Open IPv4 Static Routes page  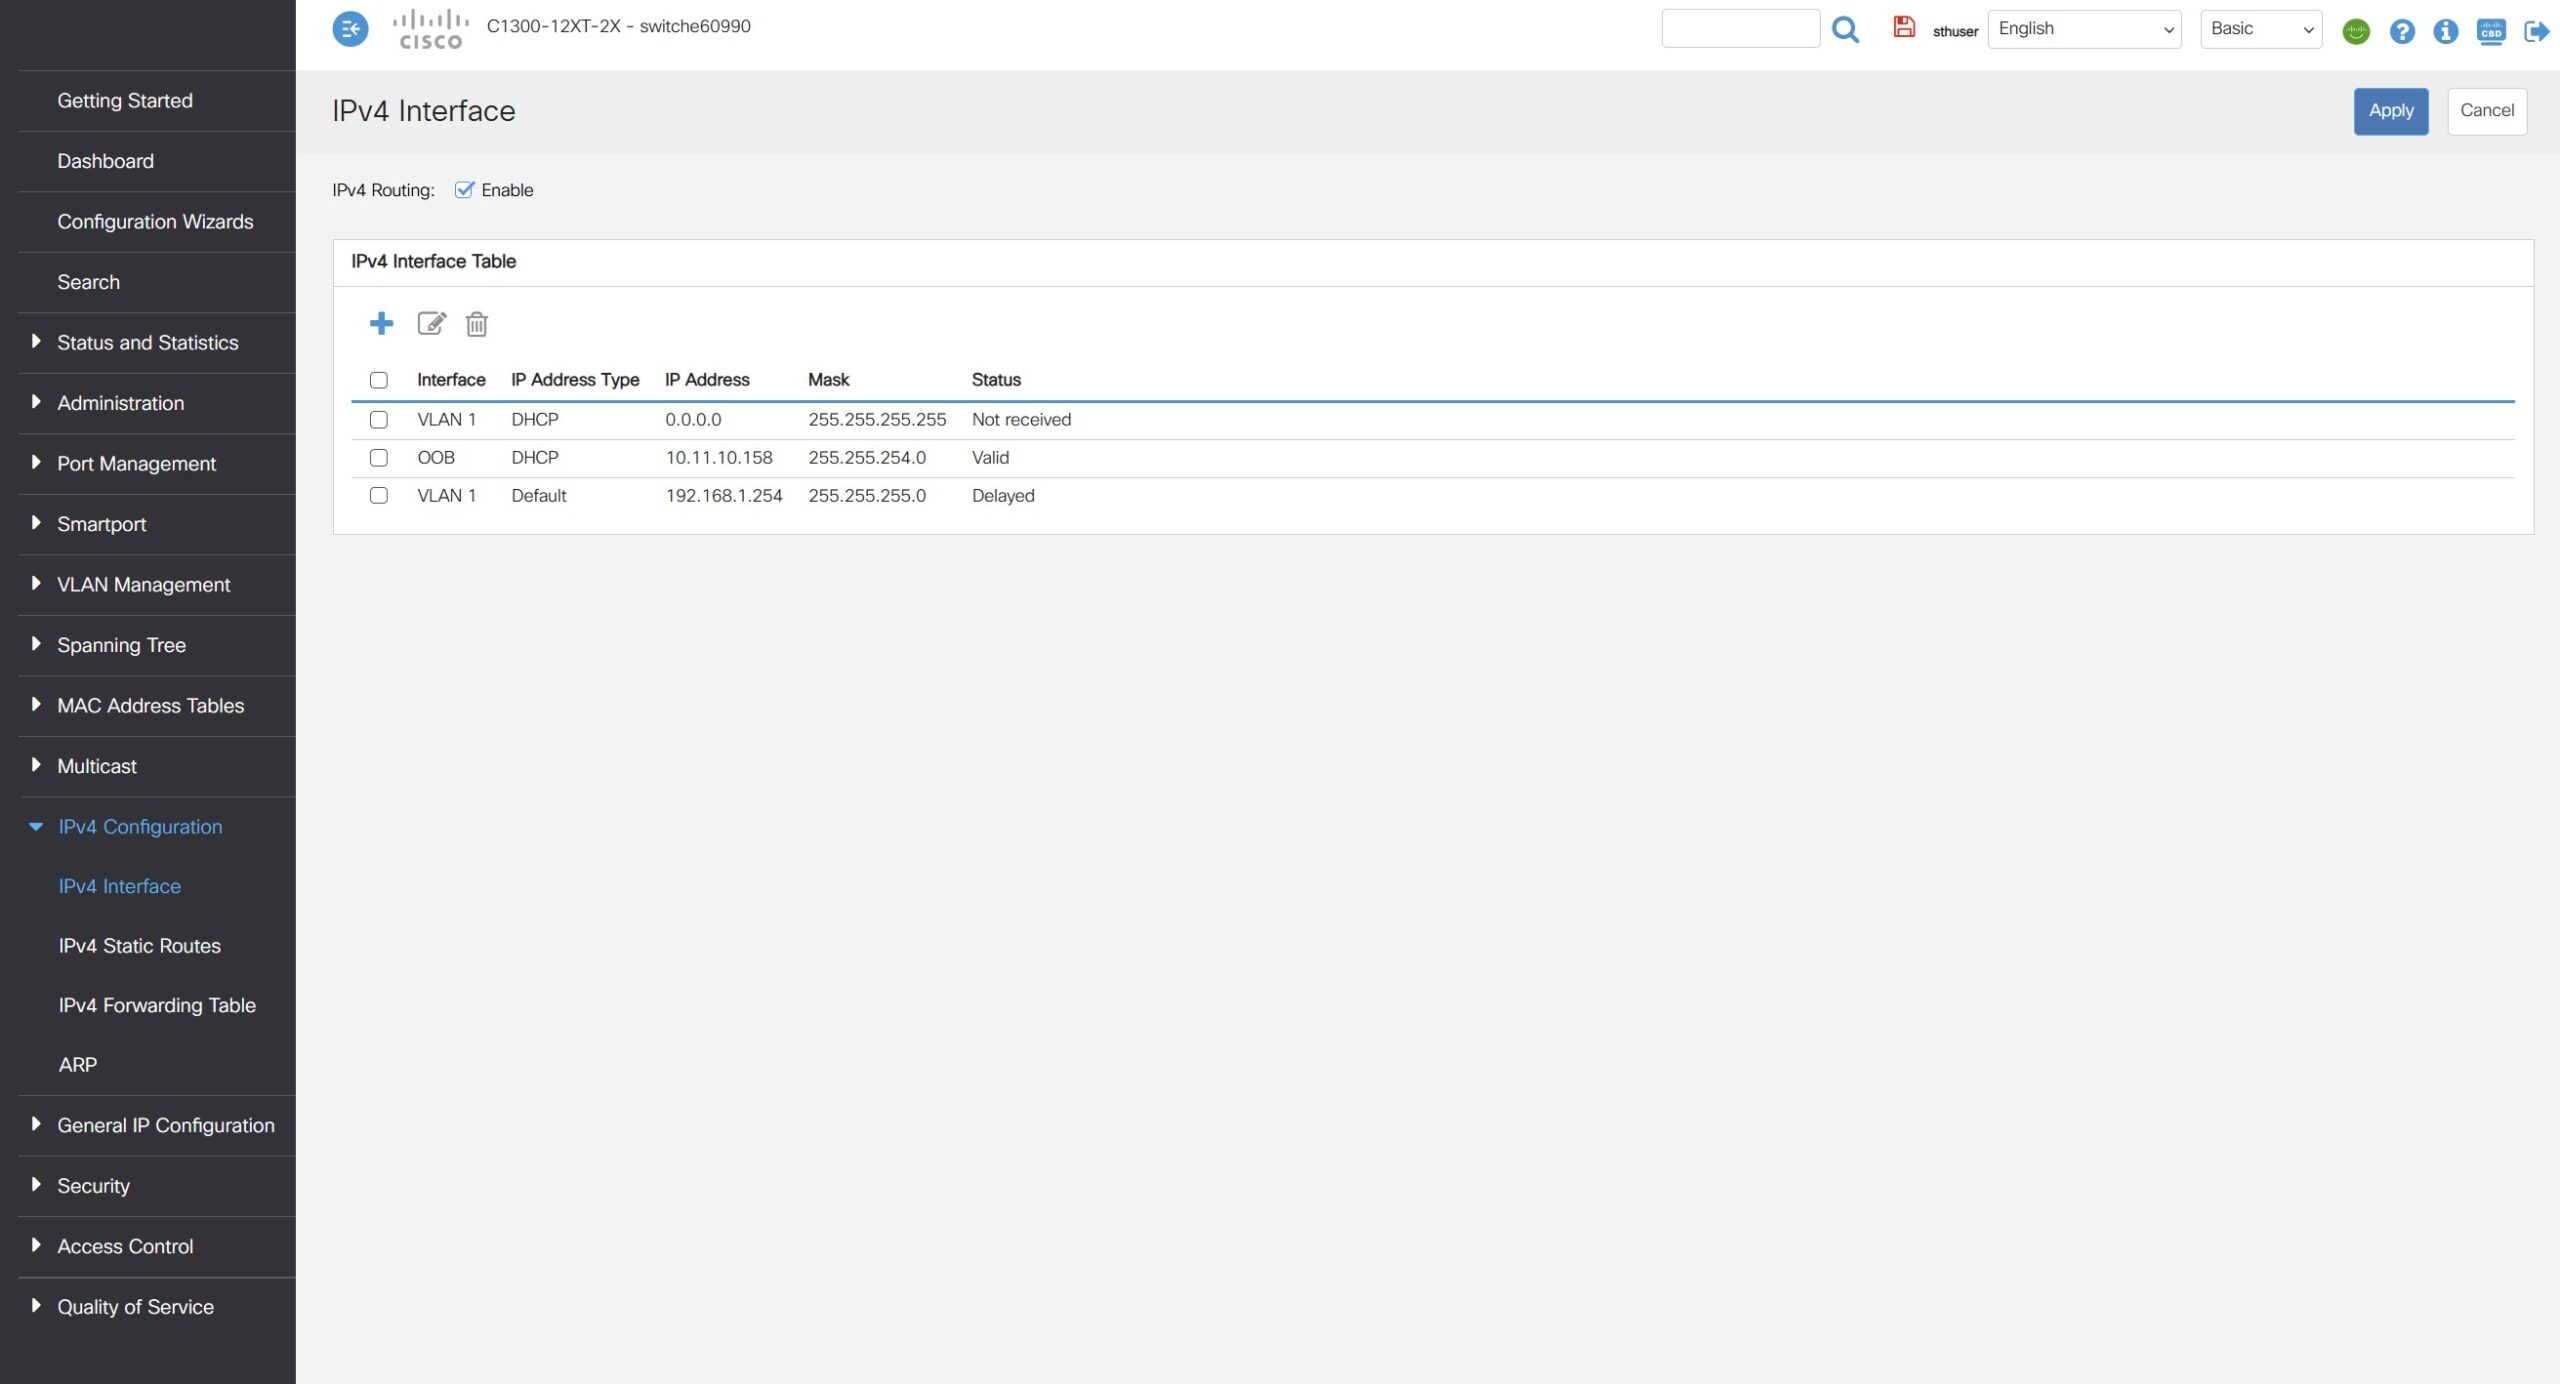tap(139, 946)
